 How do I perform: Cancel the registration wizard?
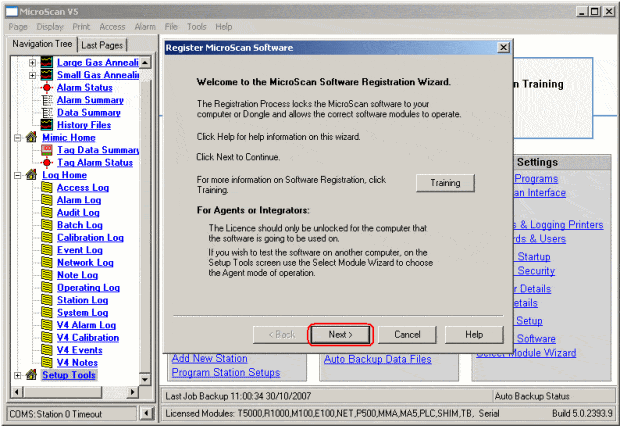pyautogui.click(x=407, y=334)
